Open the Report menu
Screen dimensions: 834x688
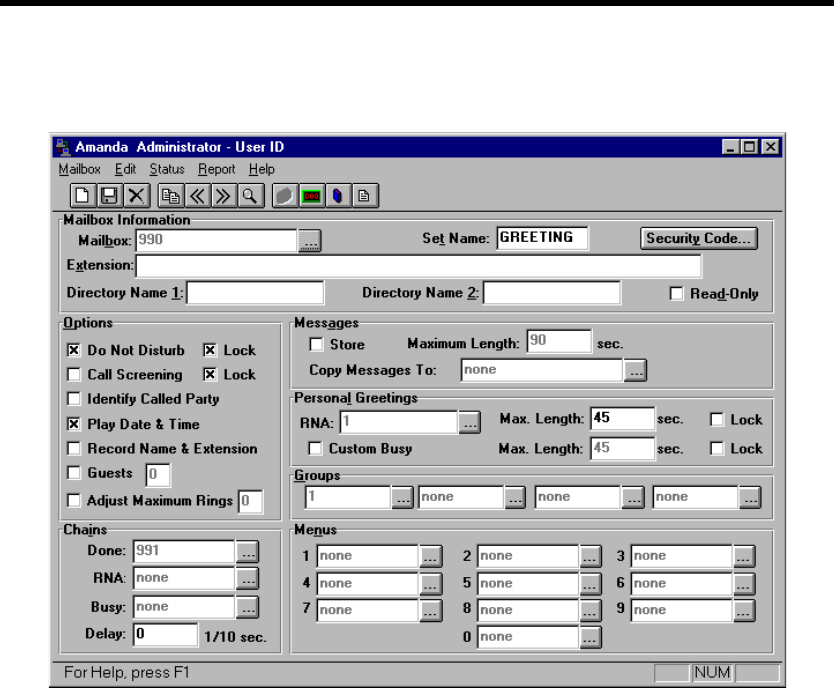pos(216,170)
